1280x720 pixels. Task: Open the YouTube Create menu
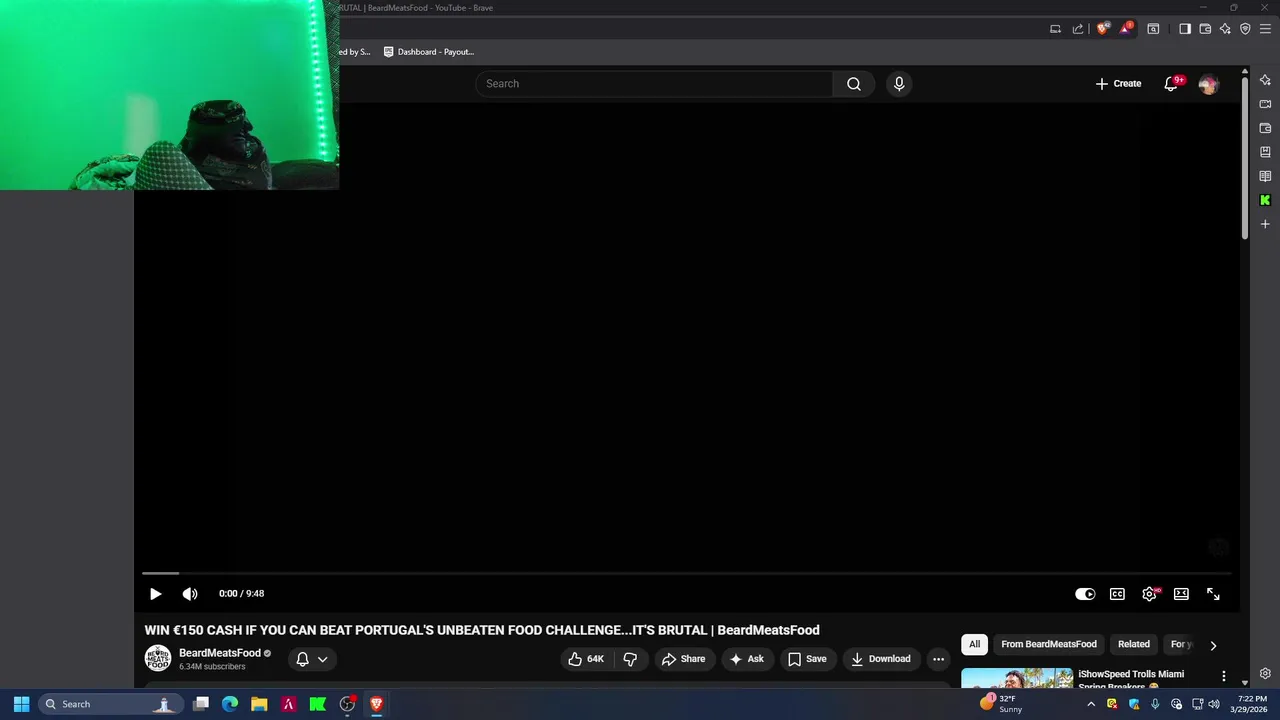(1118, 84)
